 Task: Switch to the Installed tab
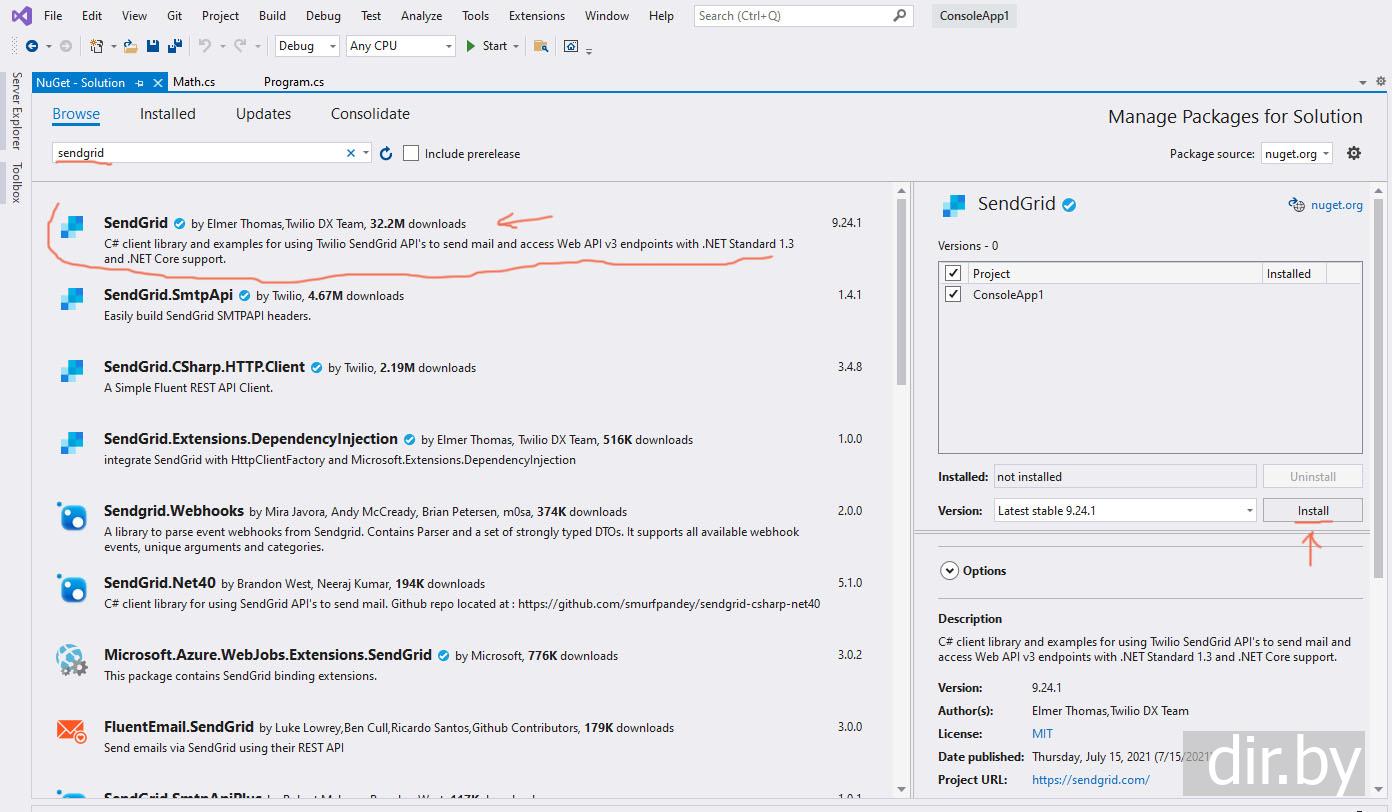pos(167,114)
